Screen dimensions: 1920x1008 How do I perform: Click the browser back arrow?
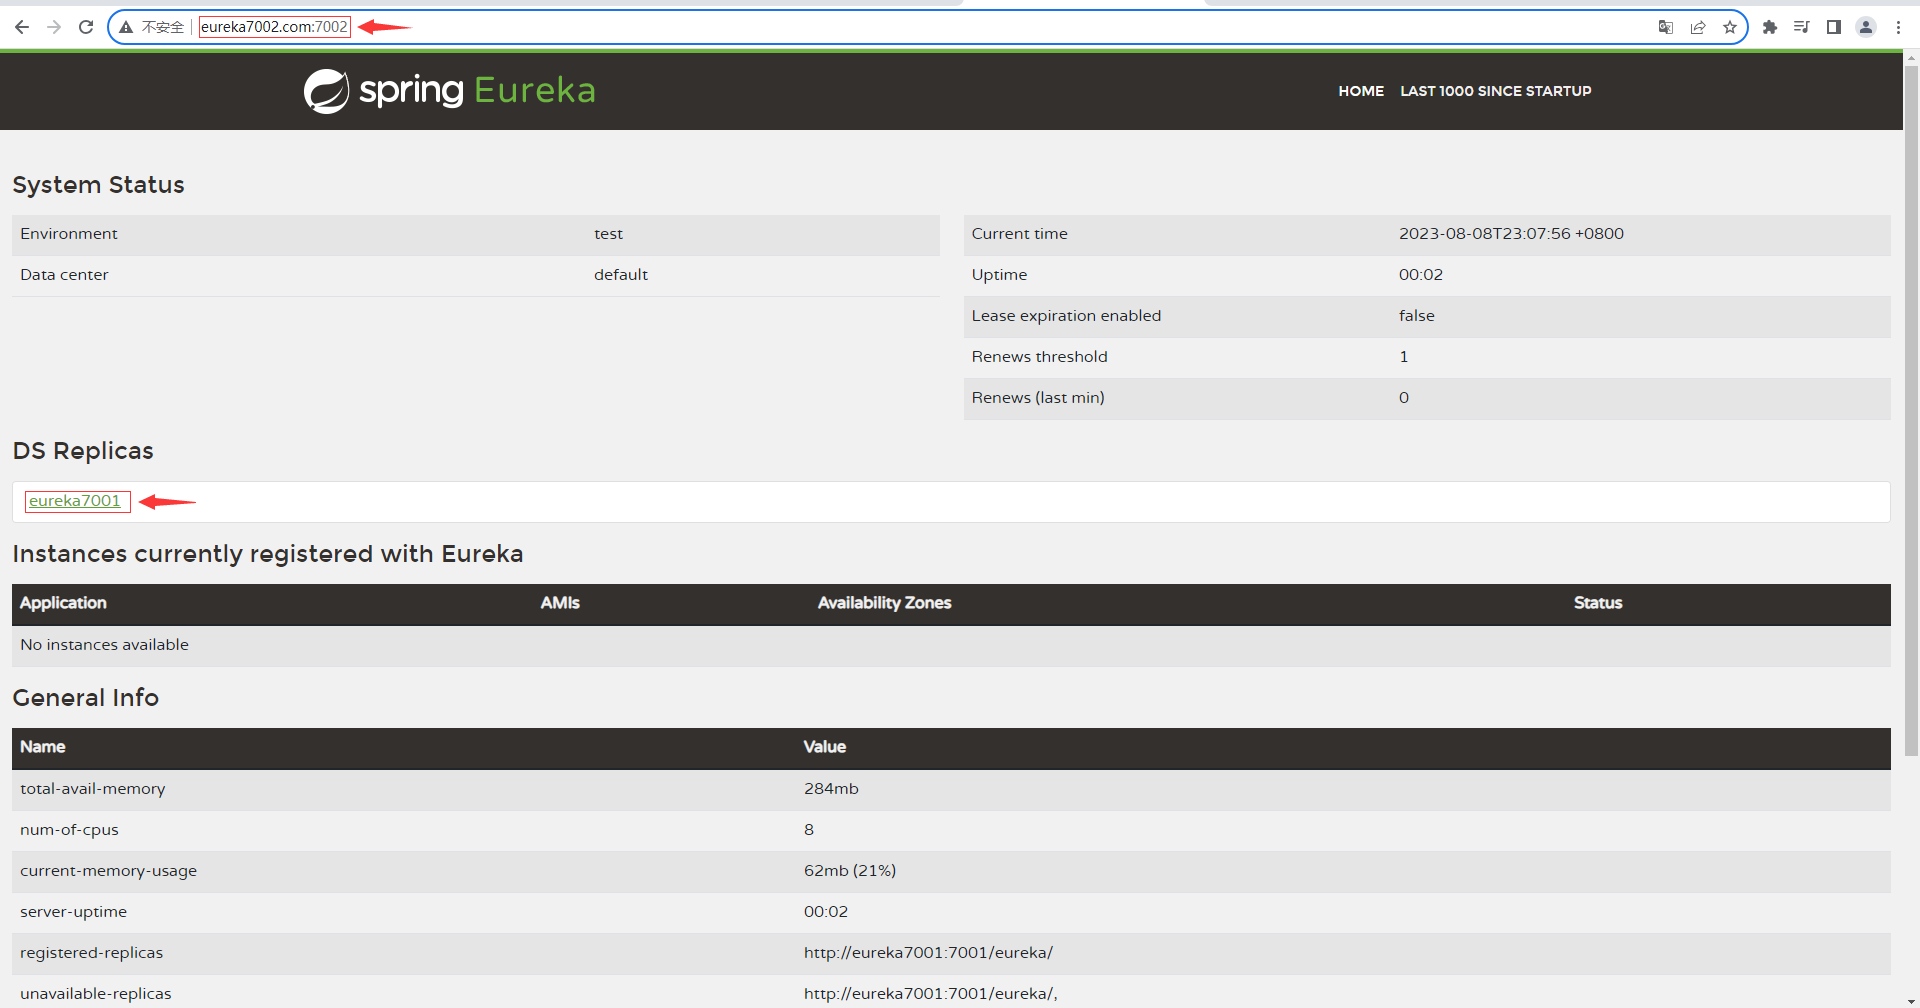[22, 27]
